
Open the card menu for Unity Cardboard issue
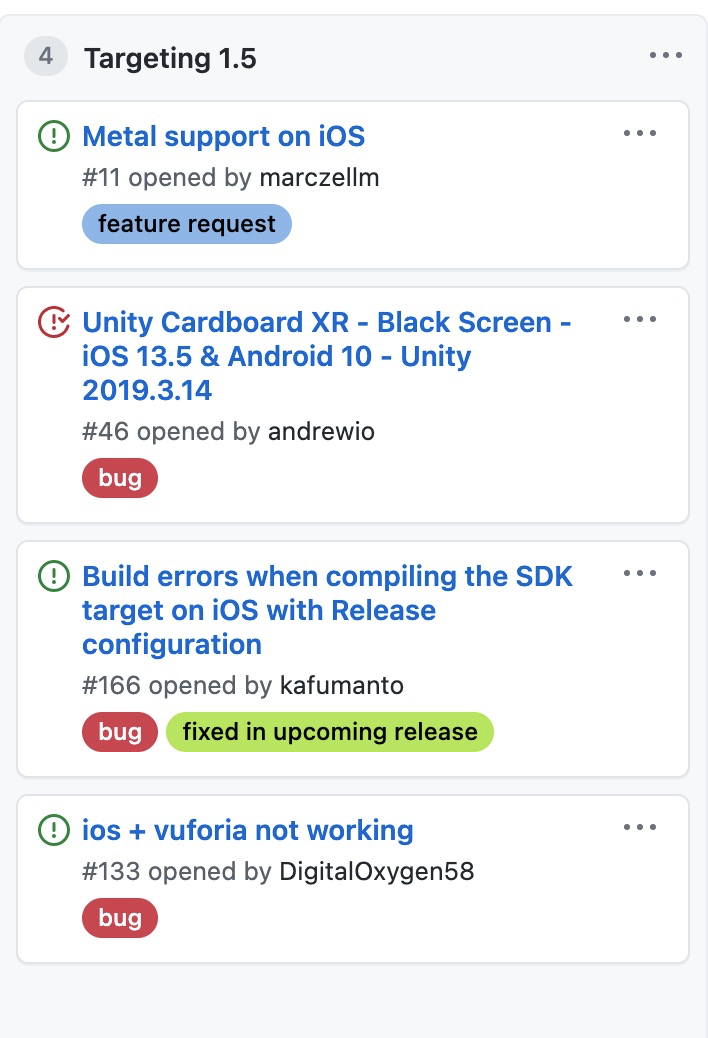click(640, 318)
